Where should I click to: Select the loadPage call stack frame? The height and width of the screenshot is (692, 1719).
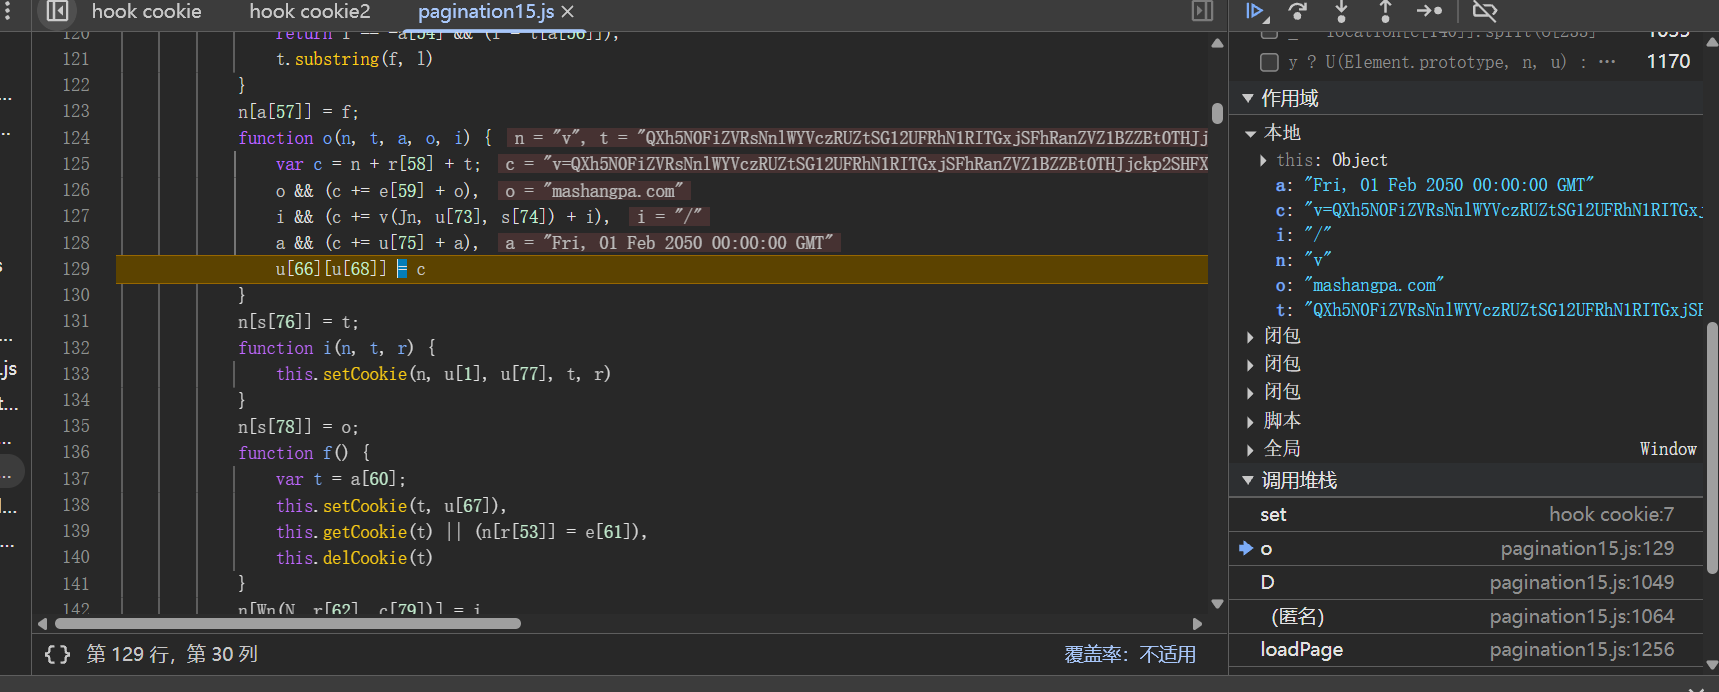1466,649
